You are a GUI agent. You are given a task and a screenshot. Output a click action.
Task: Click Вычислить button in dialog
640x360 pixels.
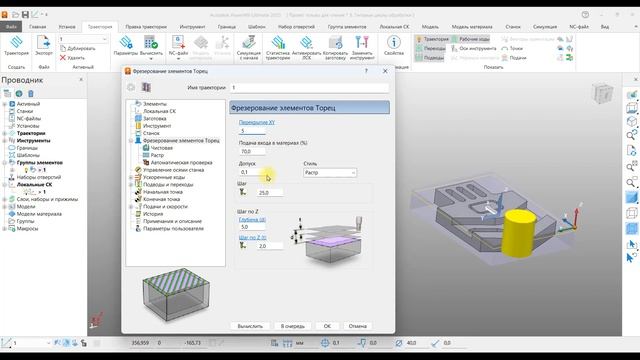pyautogui.click(x=250, y=326)
